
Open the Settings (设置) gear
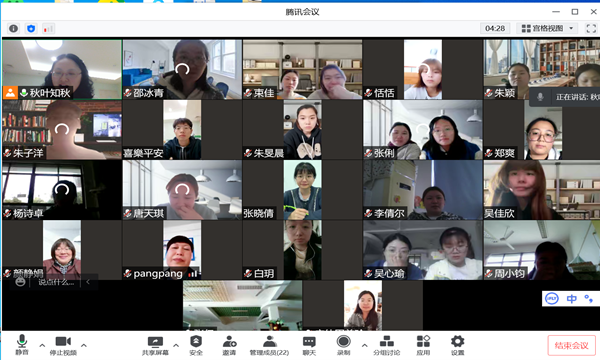click(457, 345)
